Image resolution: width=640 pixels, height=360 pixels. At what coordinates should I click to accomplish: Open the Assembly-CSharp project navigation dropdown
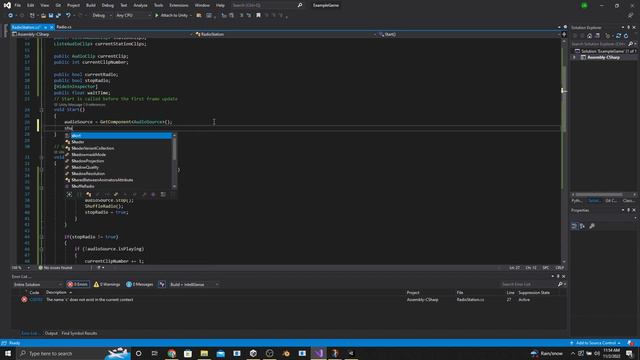point(102,34)
